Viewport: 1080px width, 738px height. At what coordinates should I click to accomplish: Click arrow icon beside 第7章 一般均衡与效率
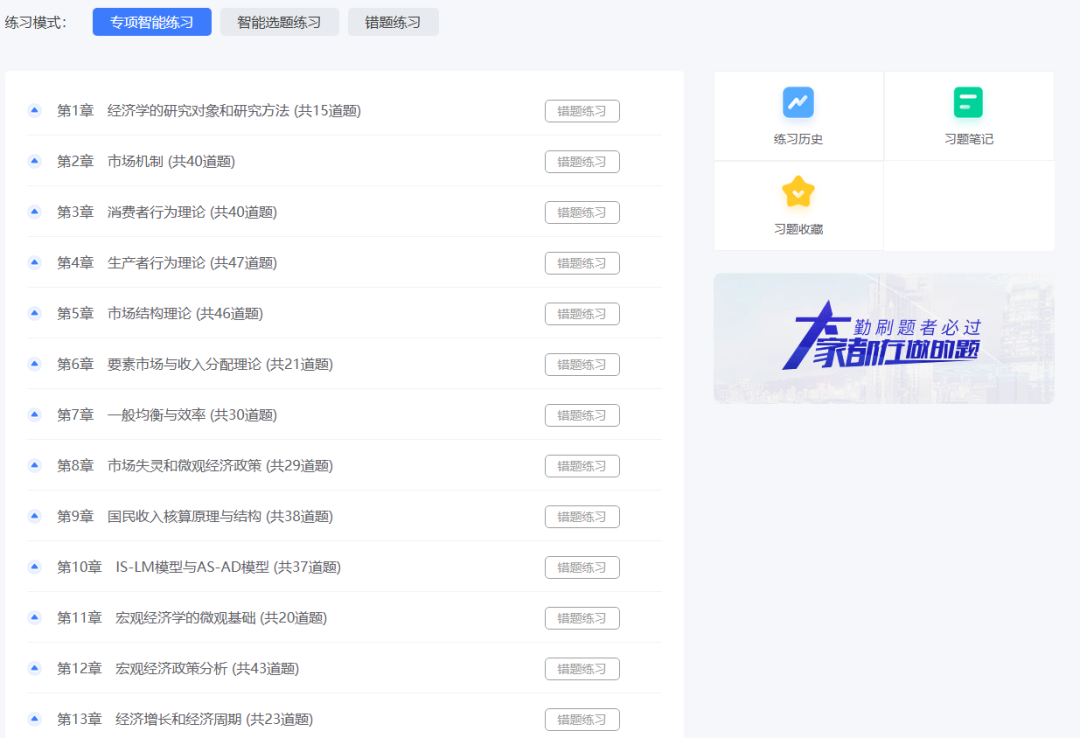34,415
